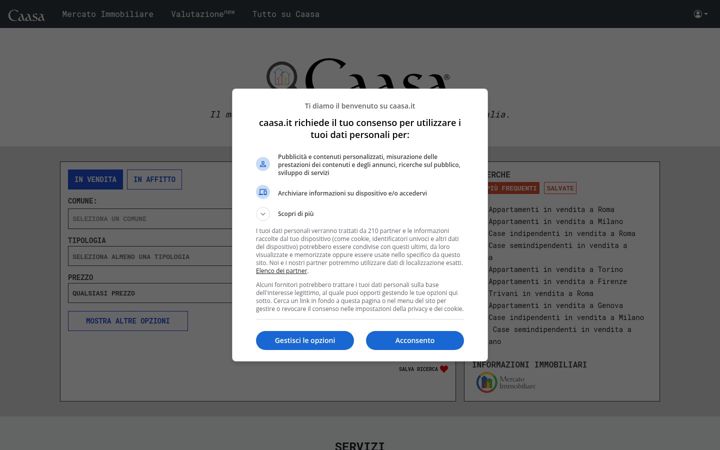
Task: Open Appartamenti in vendita a Firenze
Action: click(558, 281)
